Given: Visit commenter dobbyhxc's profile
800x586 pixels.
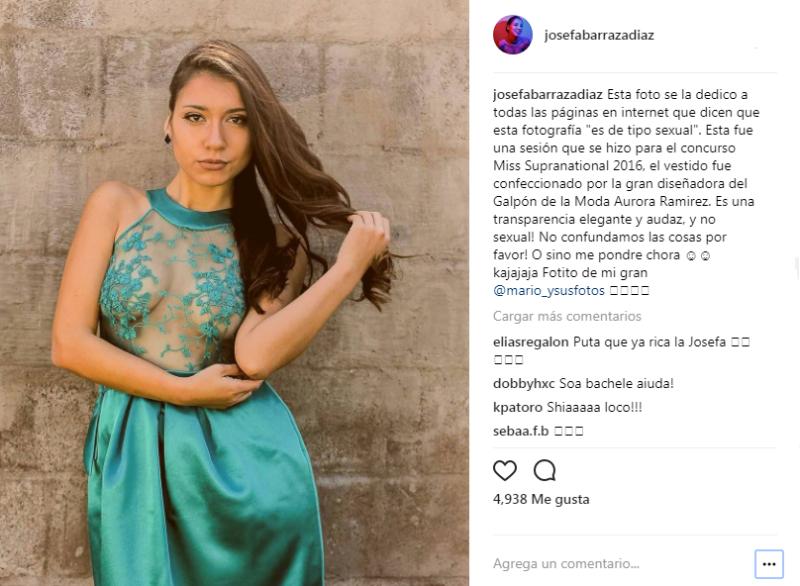Looking at the screenshot, I should [x=523, y=384].
